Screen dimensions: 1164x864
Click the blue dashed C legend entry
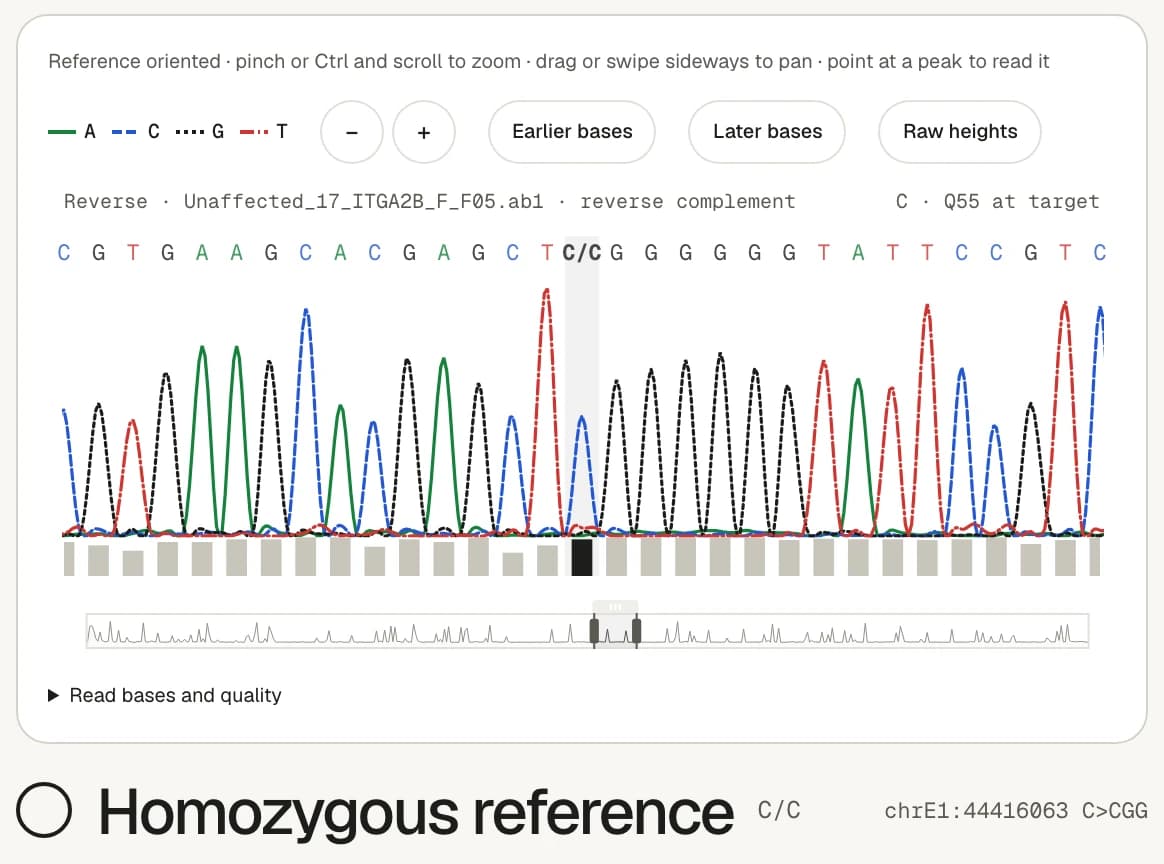136,132
